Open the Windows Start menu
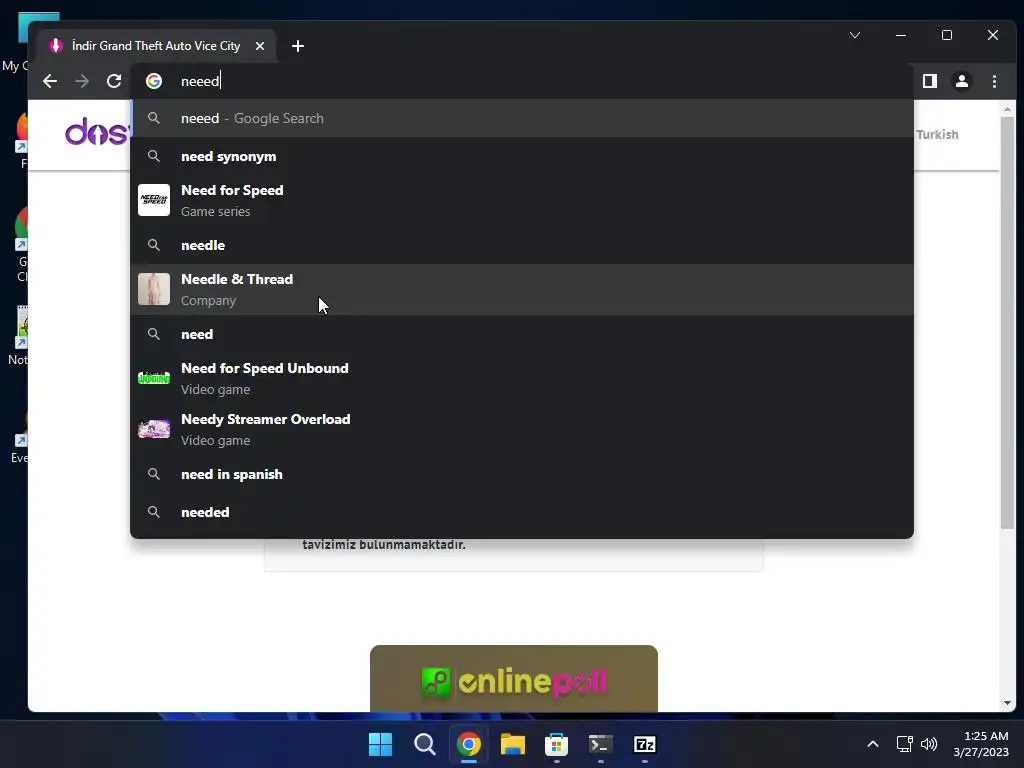The width and height of the screenshot is (1024, 768). click(x=380, y=744)
